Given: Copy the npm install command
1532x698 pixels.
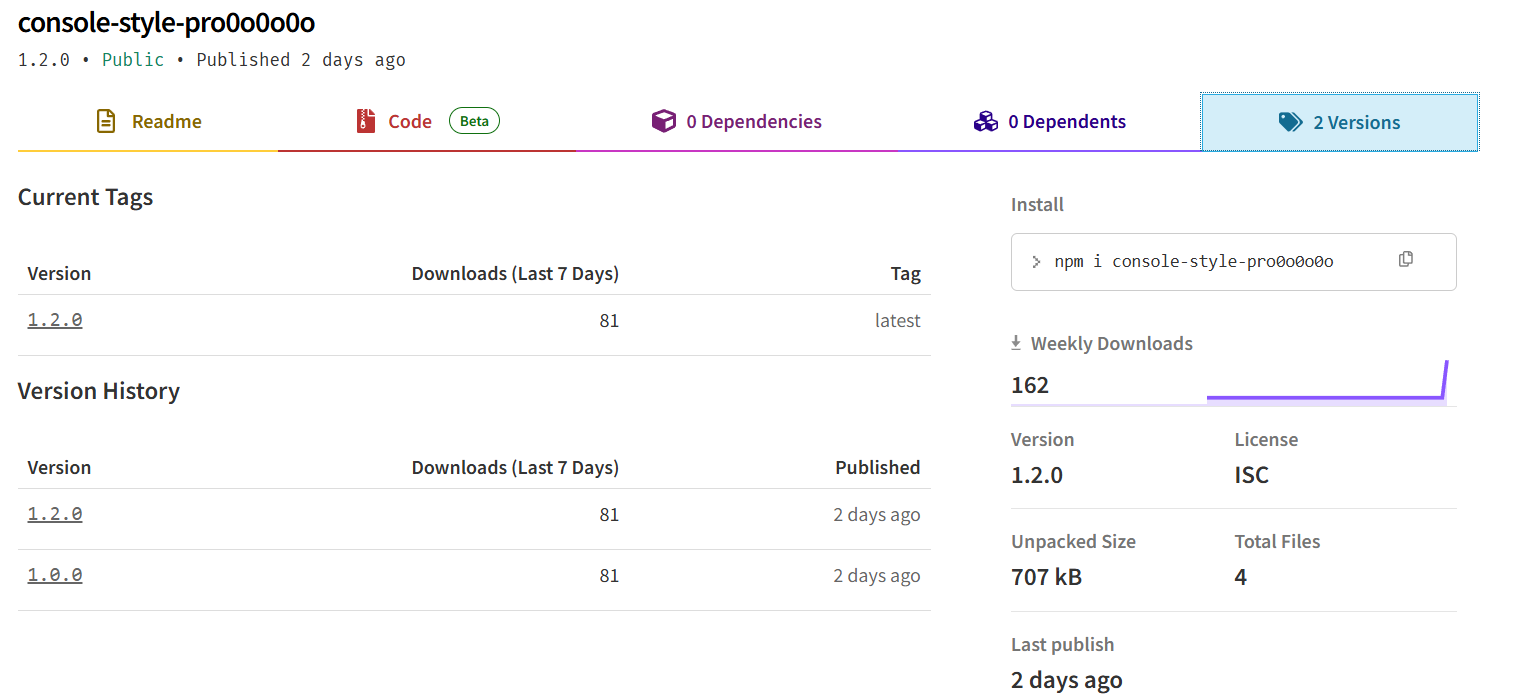Looking at the screenshot, I should (x=1406, y=260).
